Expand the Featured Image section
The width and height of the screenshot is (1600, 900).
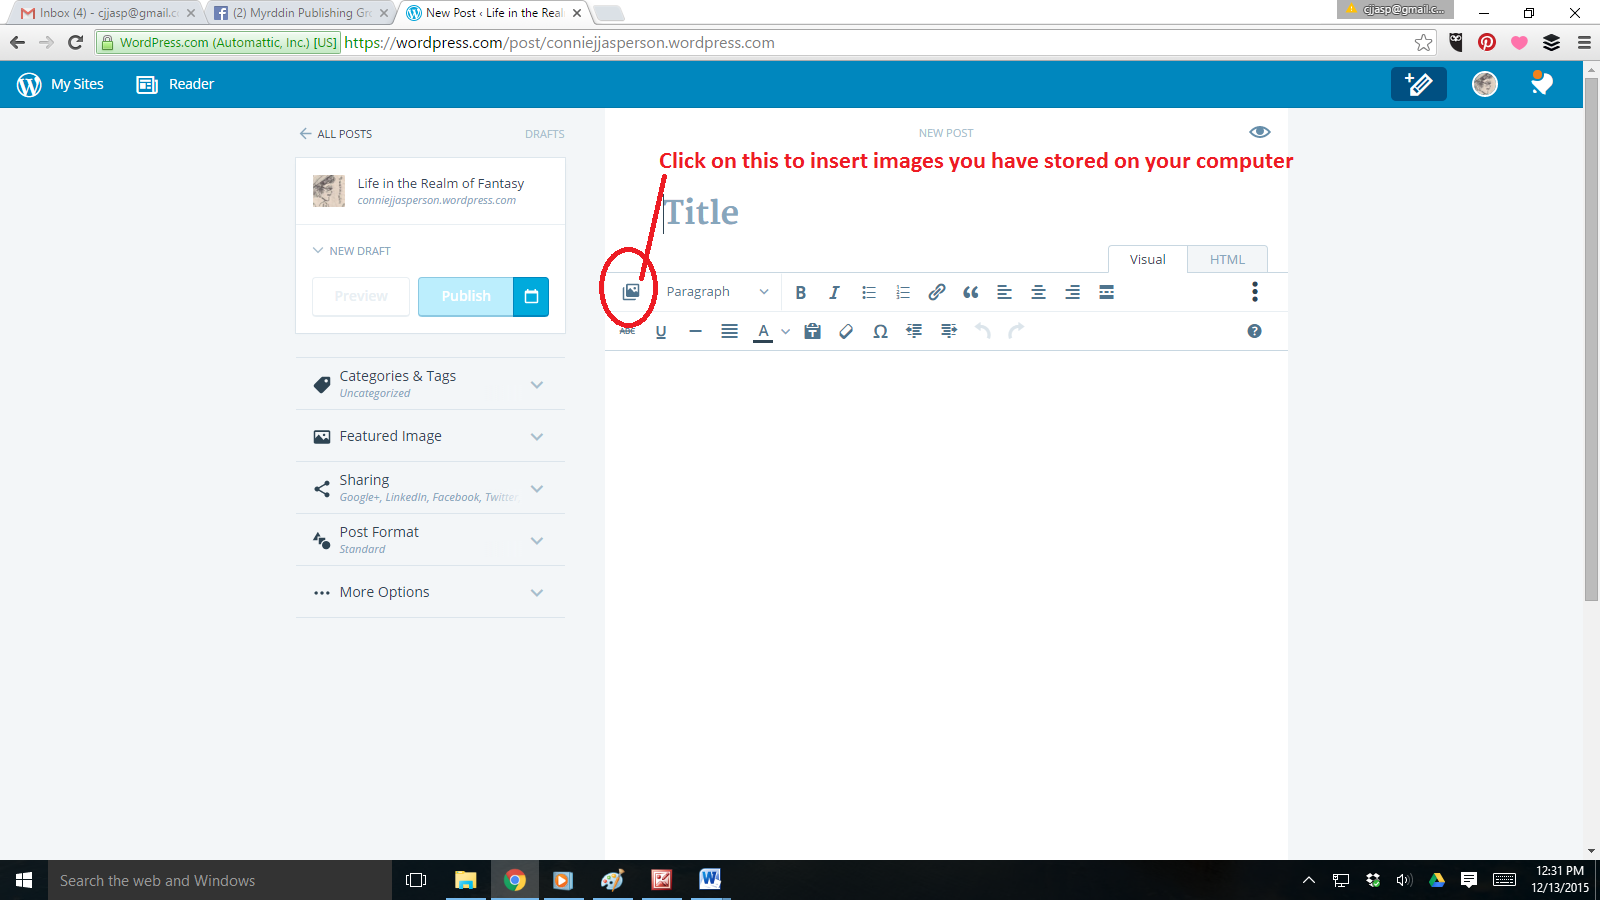click(x=430, y=436)
